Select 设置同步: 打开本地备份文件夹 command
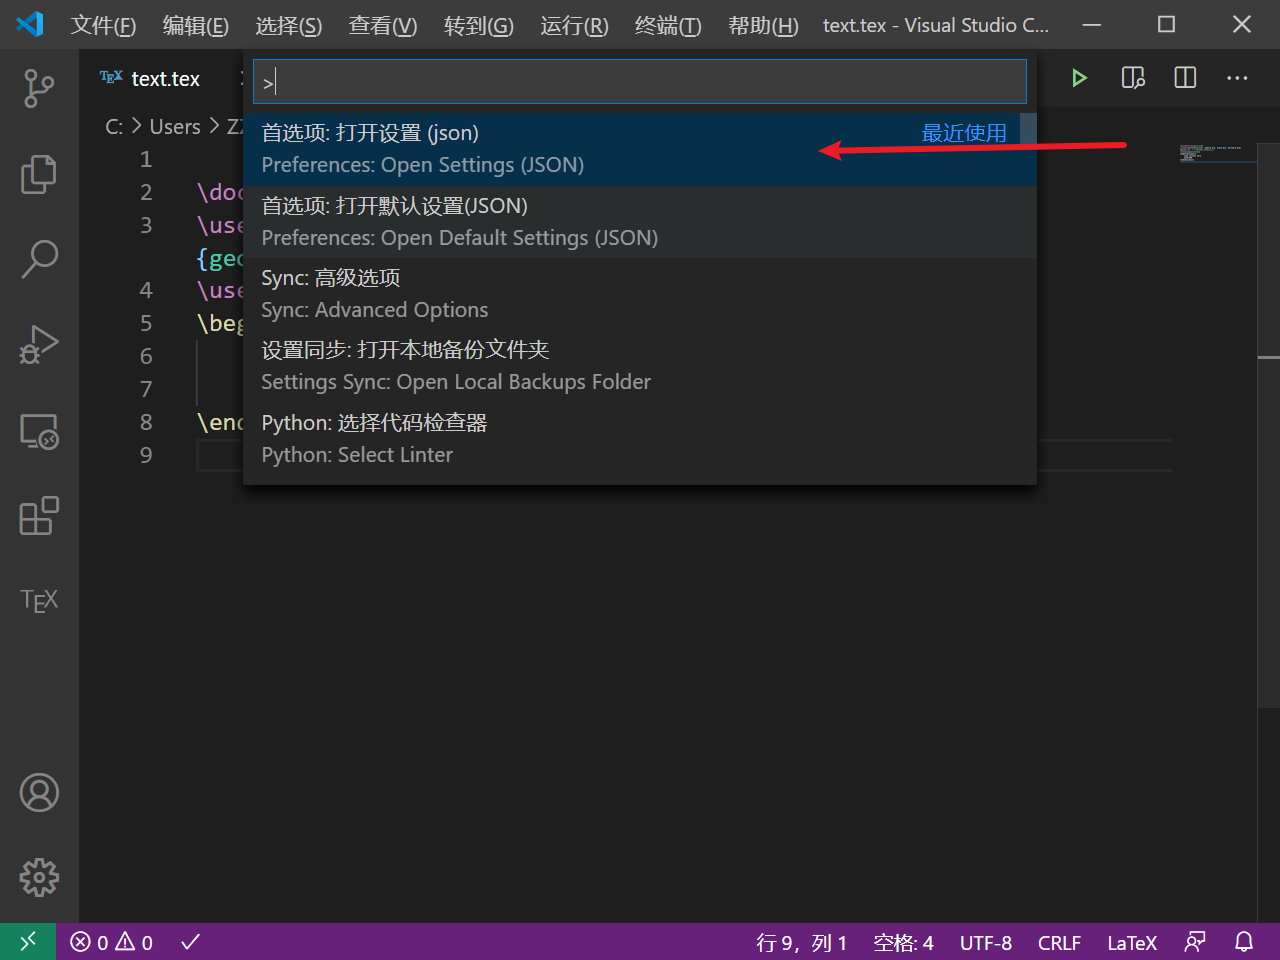This screenshot has height=960, width=1280. pyautogui.click(x=640, y=365)
